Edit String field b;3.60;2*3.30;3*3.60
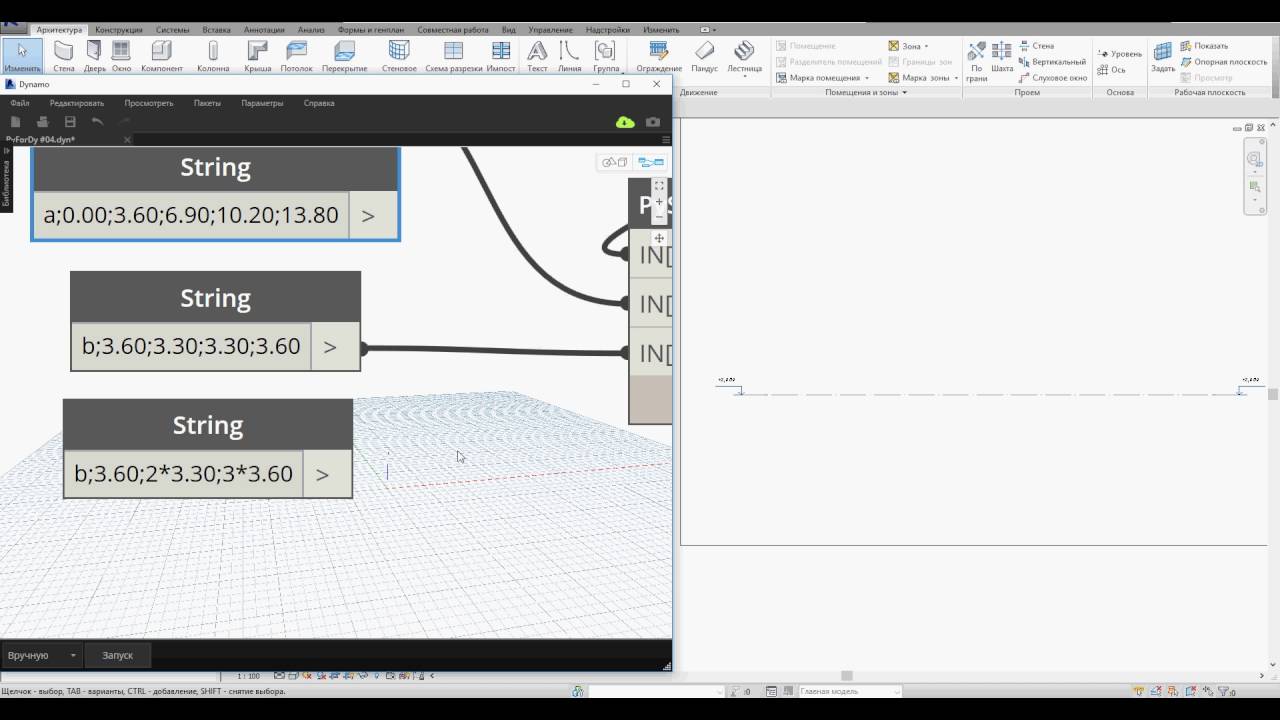Image resolution: width=1280 pixels, height=720 pixels. [183, 474]
